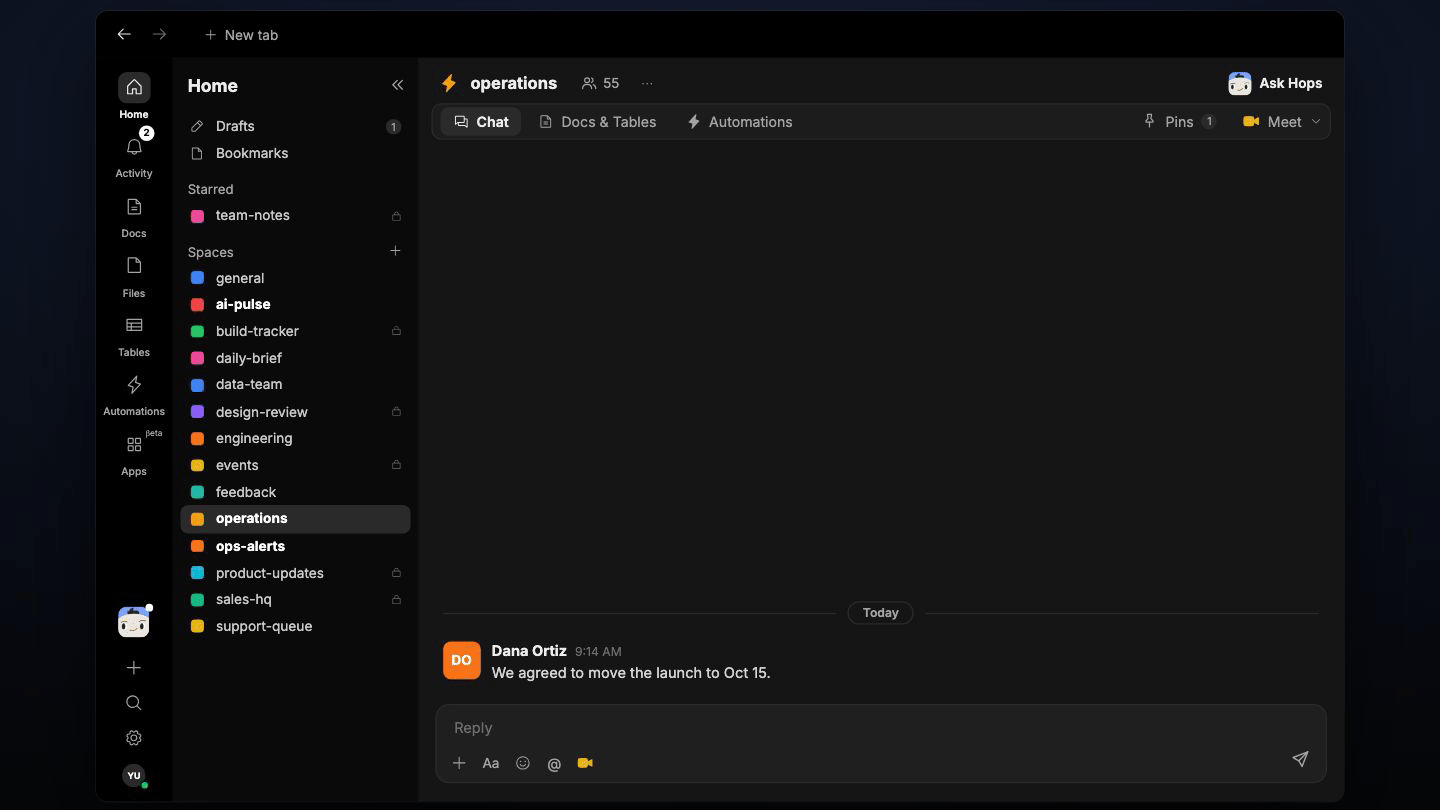The height and width of the screenshot is (810, 1440).
Task: Open Bookmarks in sidebar
Action: coord(295,153)
